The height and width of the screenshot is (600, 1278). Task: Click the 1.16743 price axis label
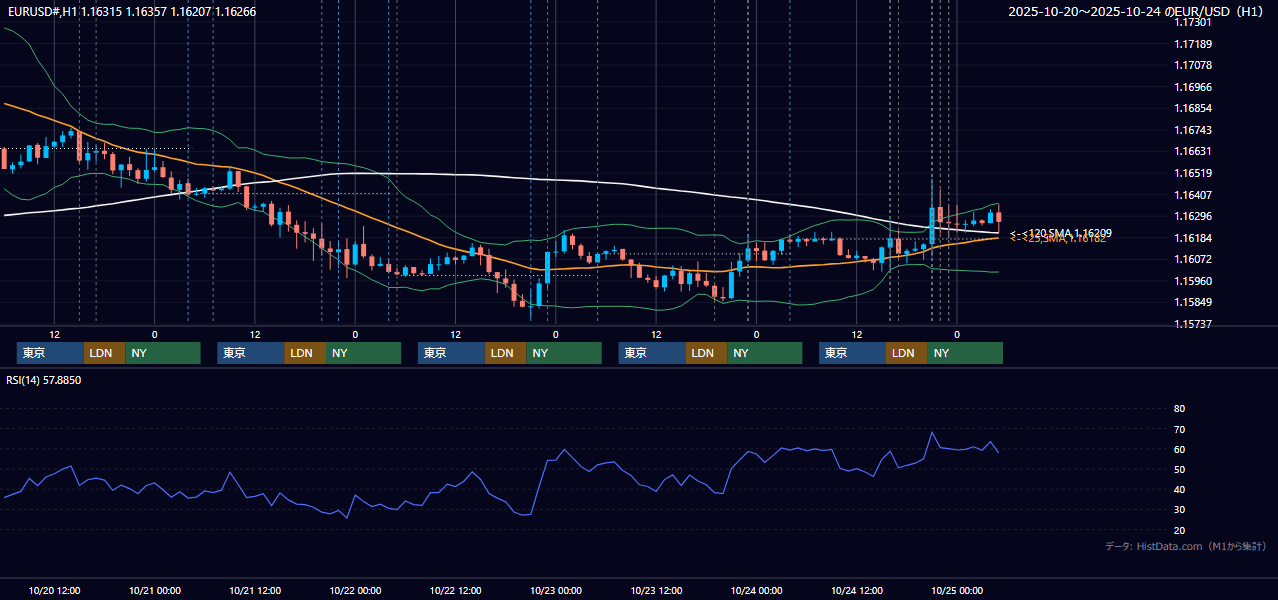[1192, 130]
